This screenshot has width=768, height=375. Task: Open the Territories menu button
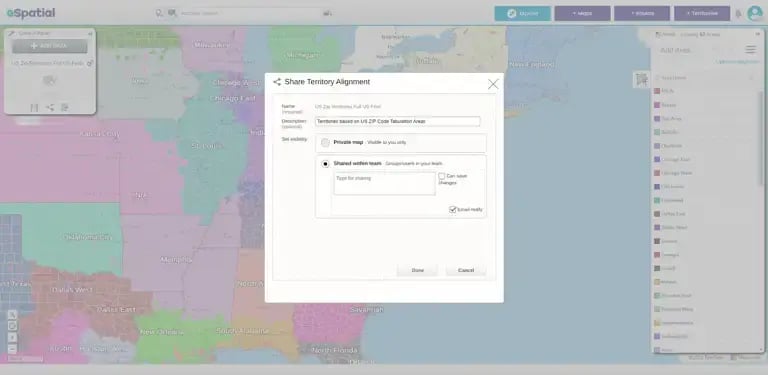click(702, 14)
